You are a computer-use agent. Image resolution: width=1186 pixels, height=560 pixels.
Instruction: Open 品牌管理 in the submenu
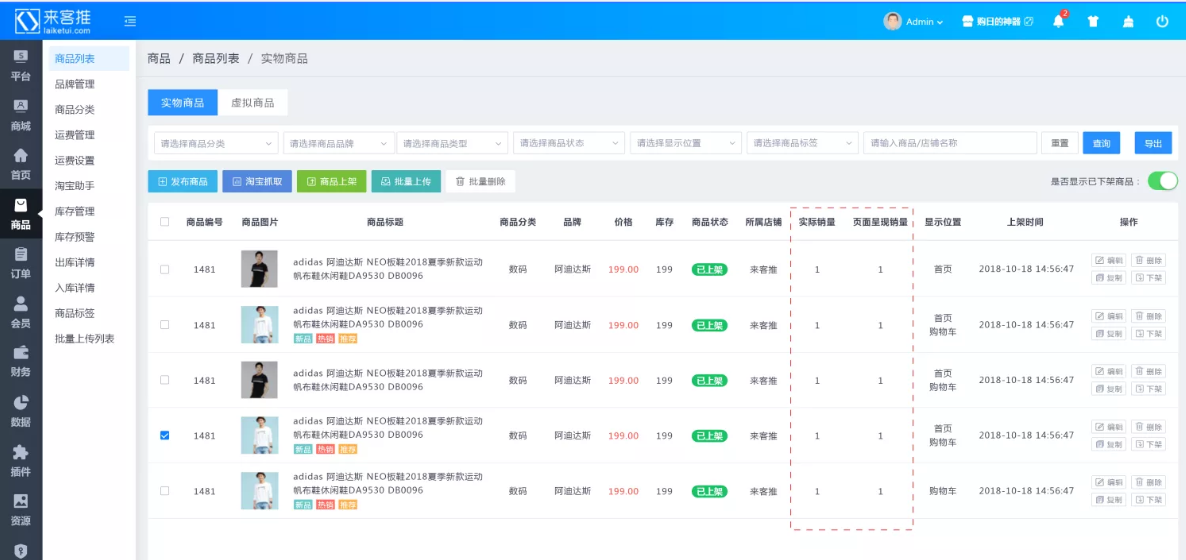click(x=75, y=84)
